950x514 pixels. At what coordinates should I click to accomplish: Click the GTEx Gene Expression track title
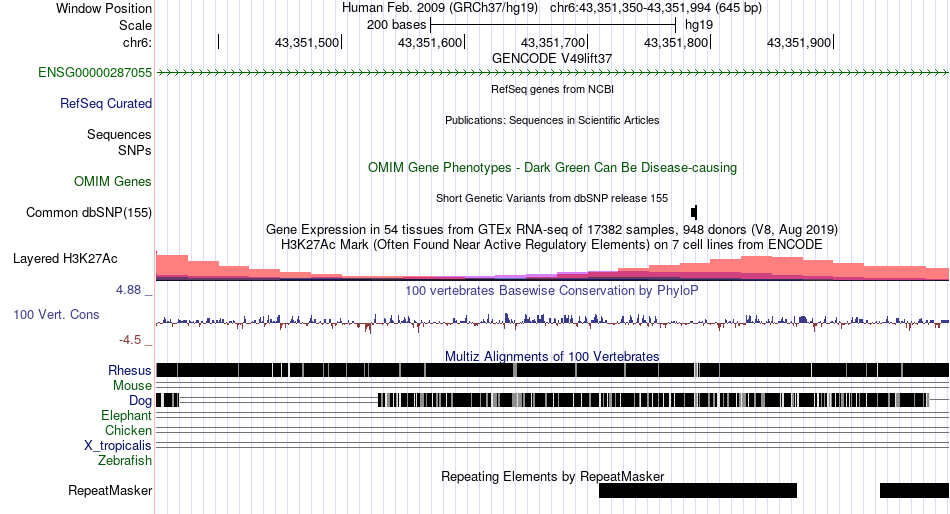pyautogui.click(x=552, y=230)
